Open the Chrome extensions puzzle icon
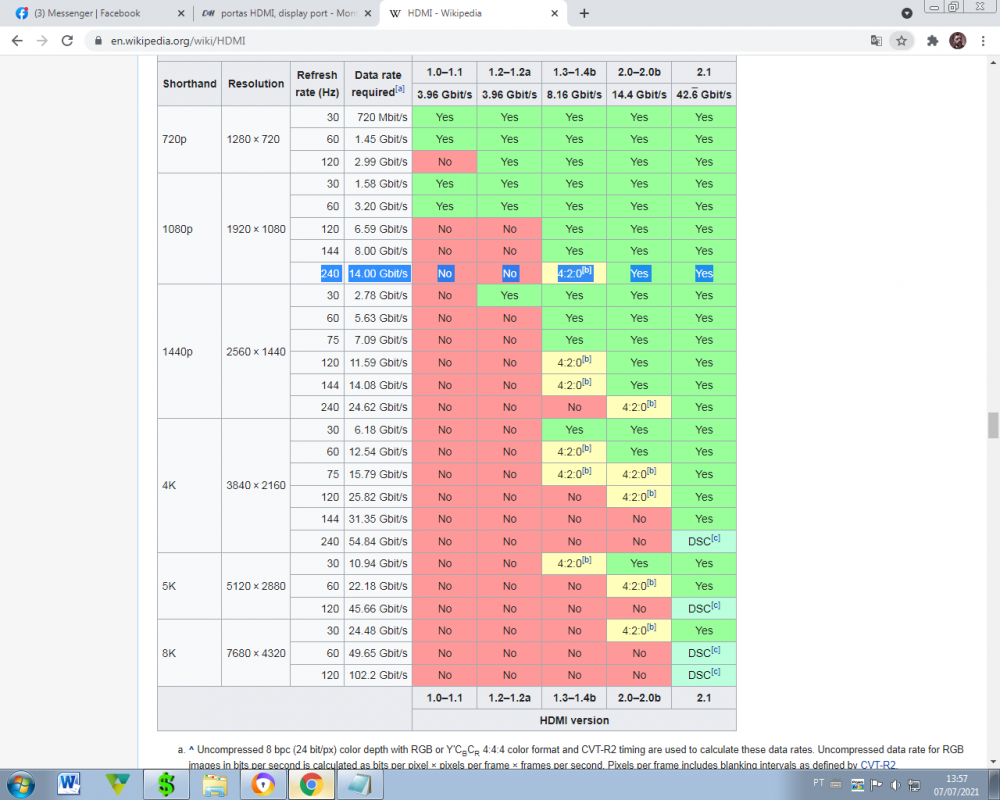Screen dimensions: 1000x800 (933, 41)
